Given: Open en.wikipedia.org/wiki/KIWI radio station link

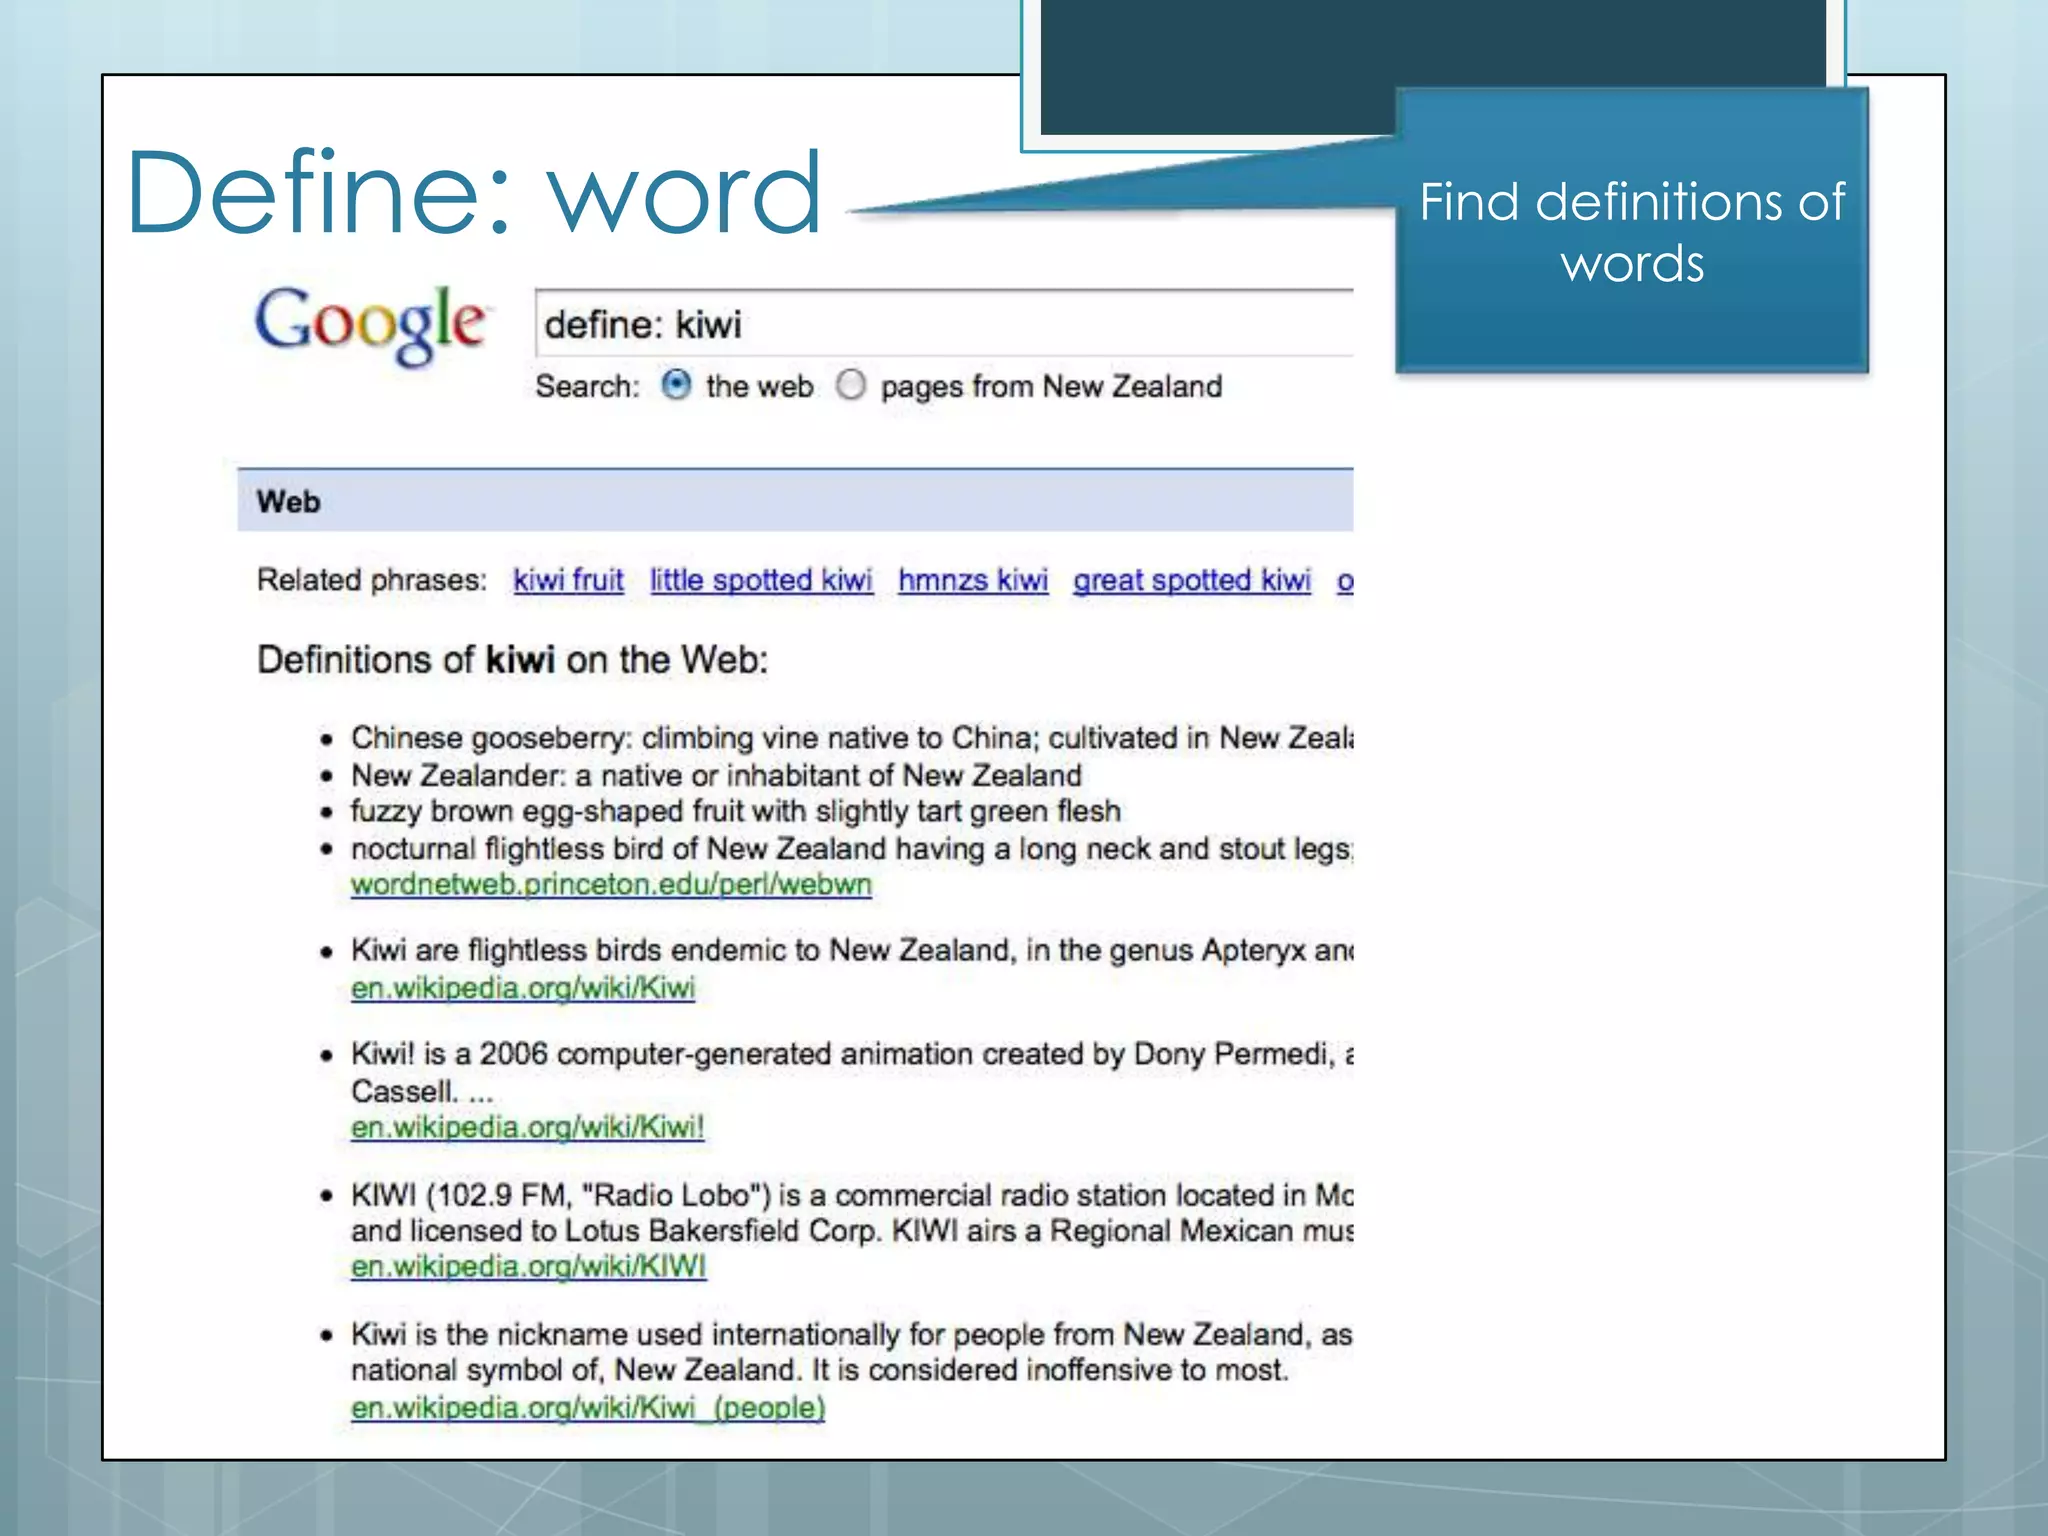Looking at the screenshot, I should 528,1266.
